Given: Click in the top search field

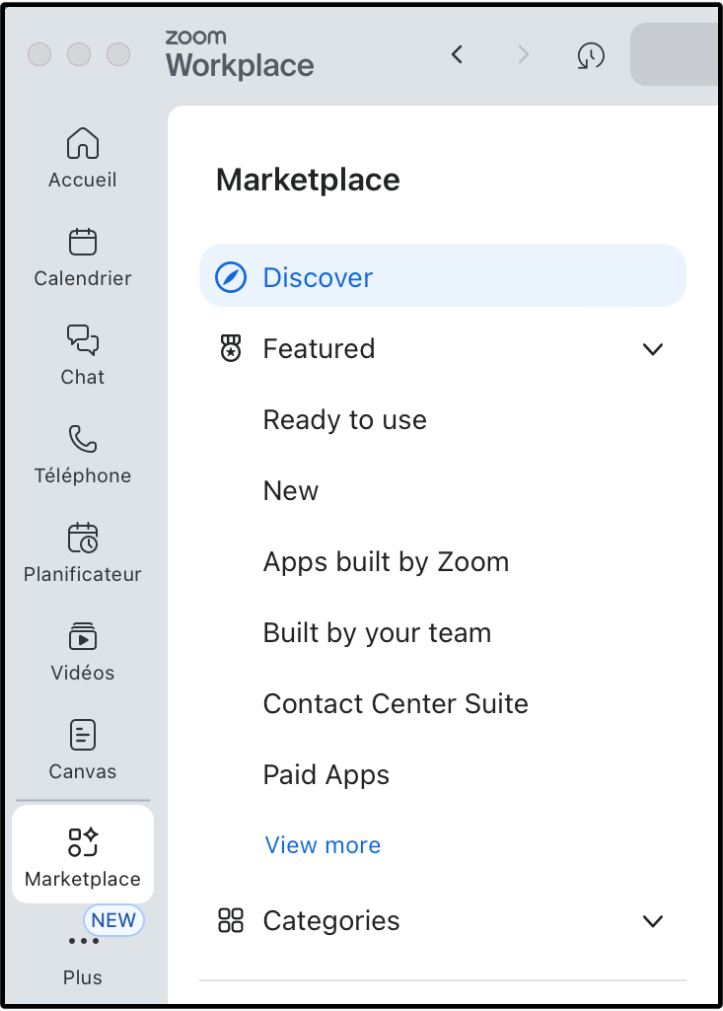Looking at the screenshot, I should click(674, 55).
